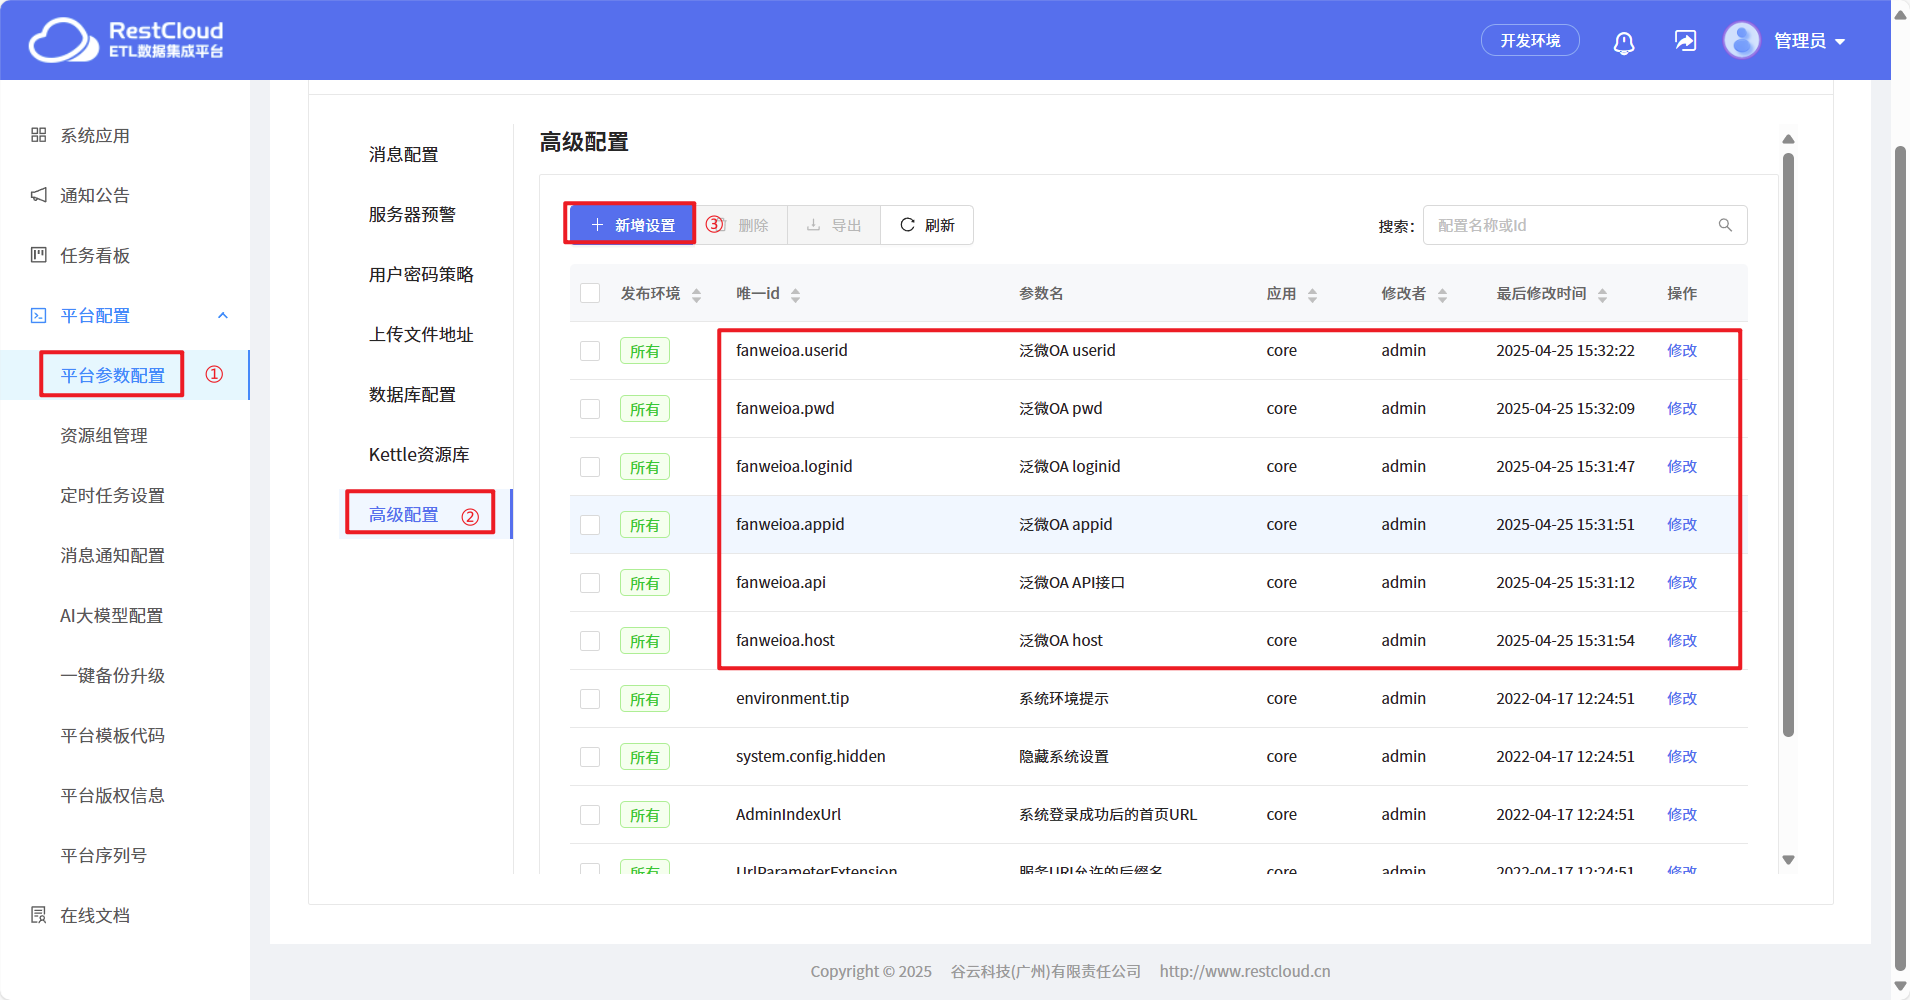Sort by 最后修改时间 column arrows
This screenshot has width=1910, height=1000.
(x=1602, y=295)
